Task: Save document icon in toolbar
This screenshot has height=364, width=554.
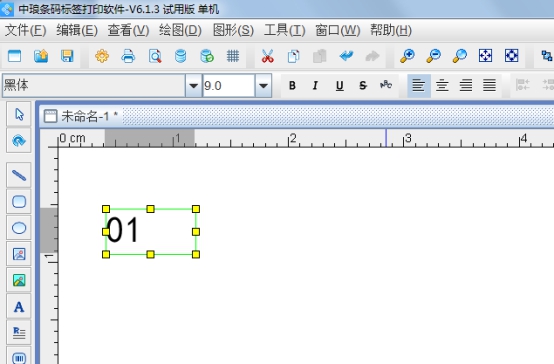Action: click(x=67, y=56)
